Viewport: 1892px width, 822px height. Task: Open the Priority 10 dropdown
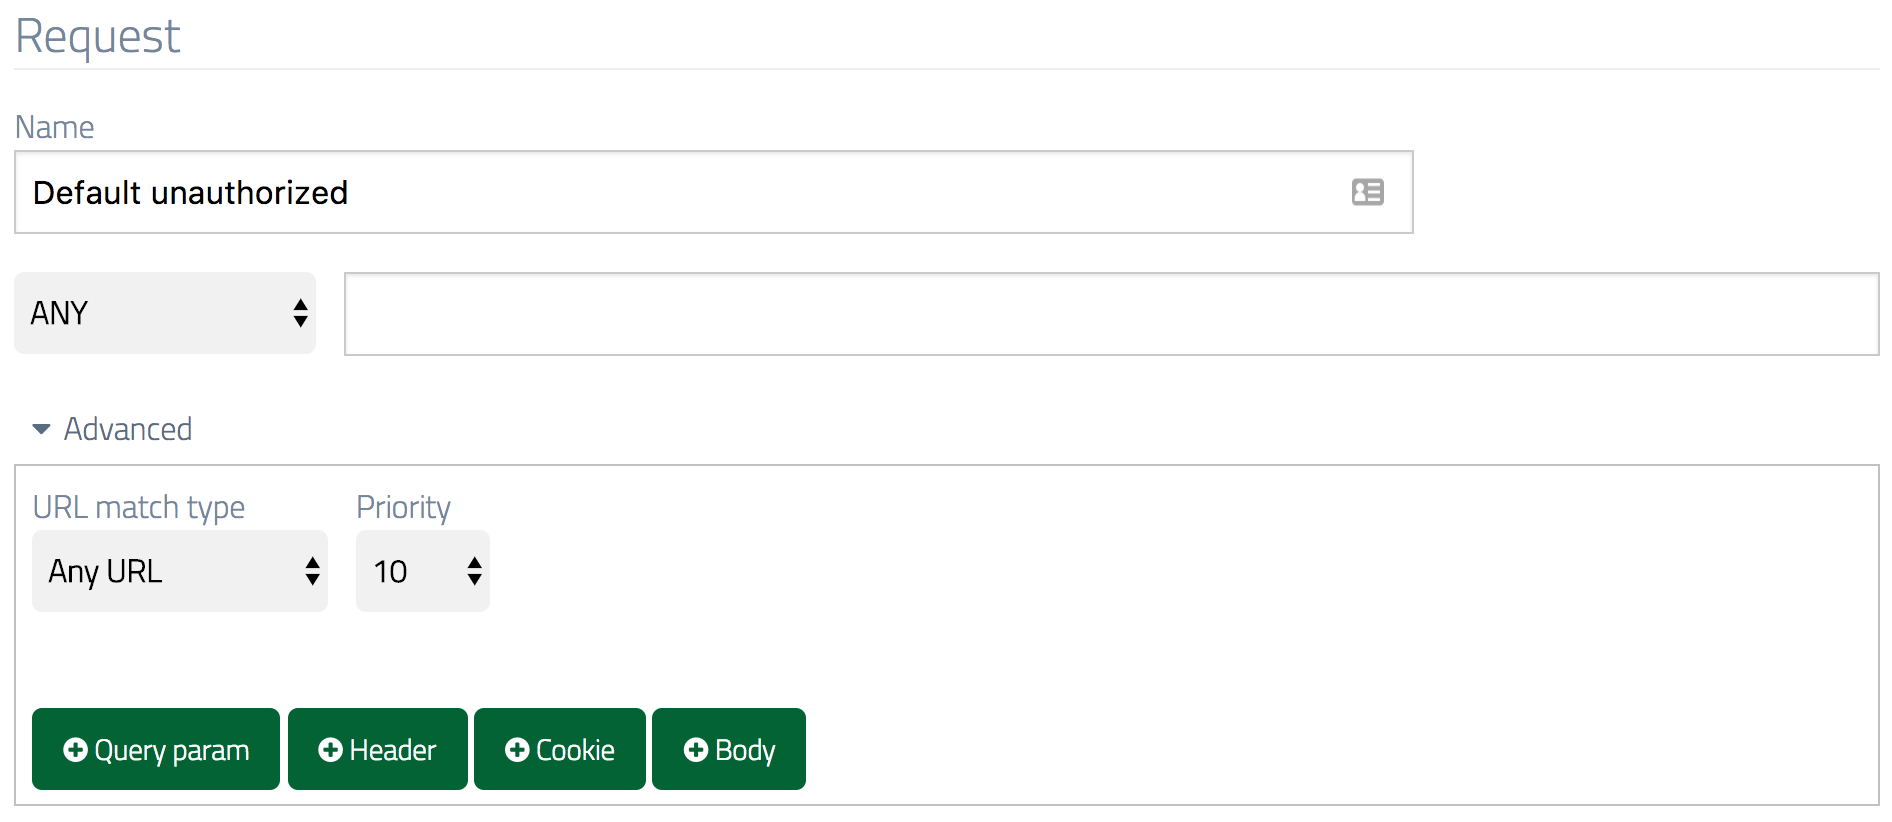click(423, 571)
